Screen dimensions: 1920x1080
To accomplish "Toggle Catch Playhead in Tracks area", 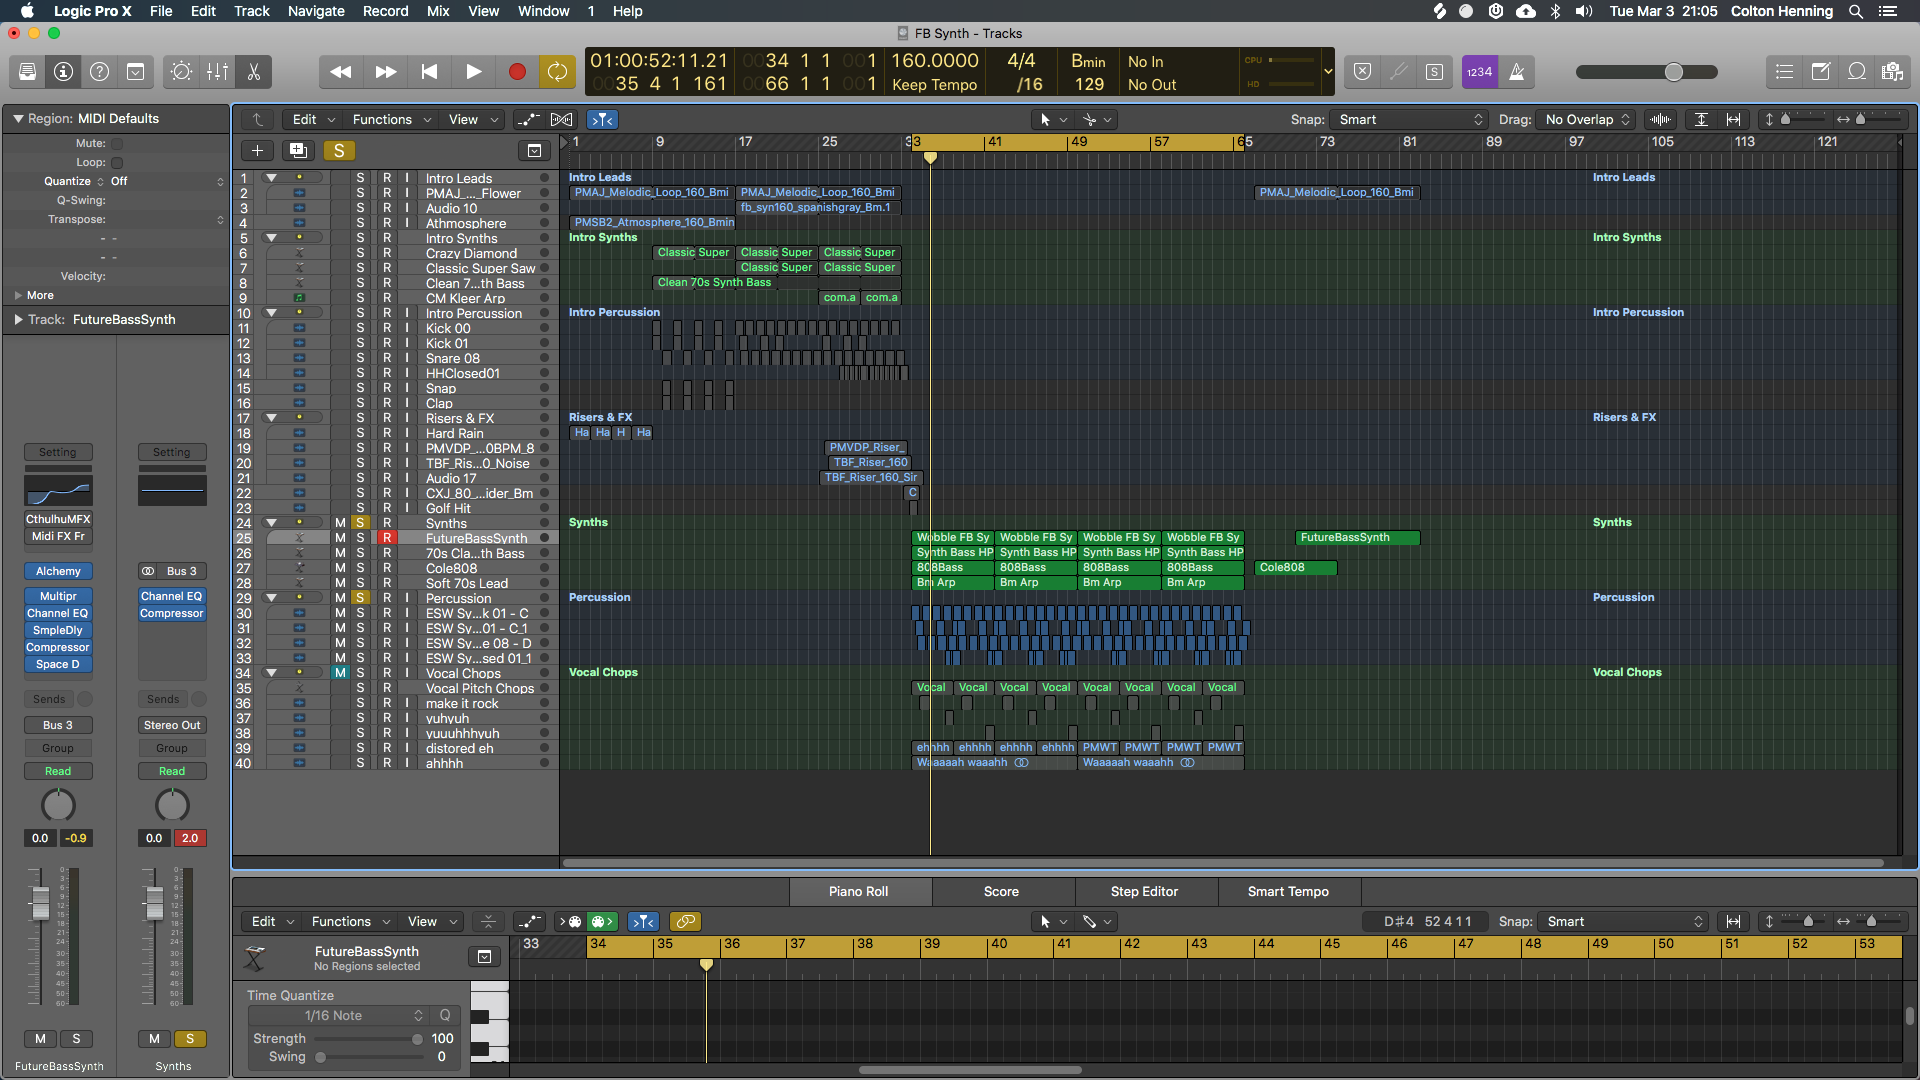I will (602, 120).
